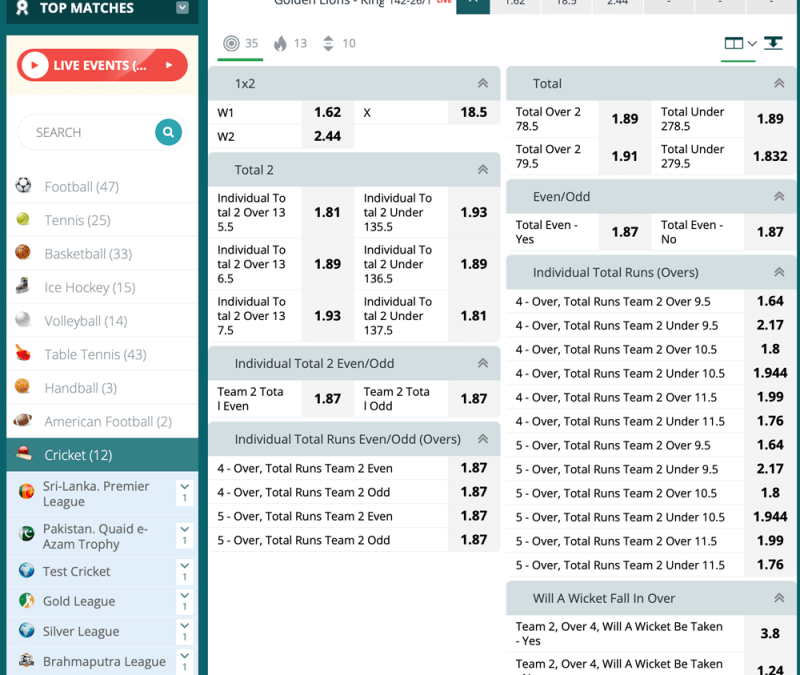Collapse all markets using the download-arrow icon
This screenshot has width=800, height=675.
pyautogui.click(x=773, y=43)
